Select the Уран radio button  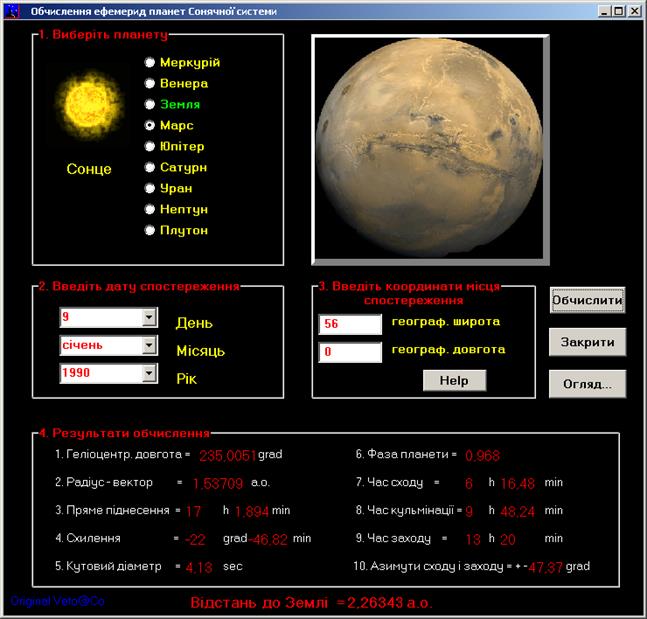click(x=151, y=188)
